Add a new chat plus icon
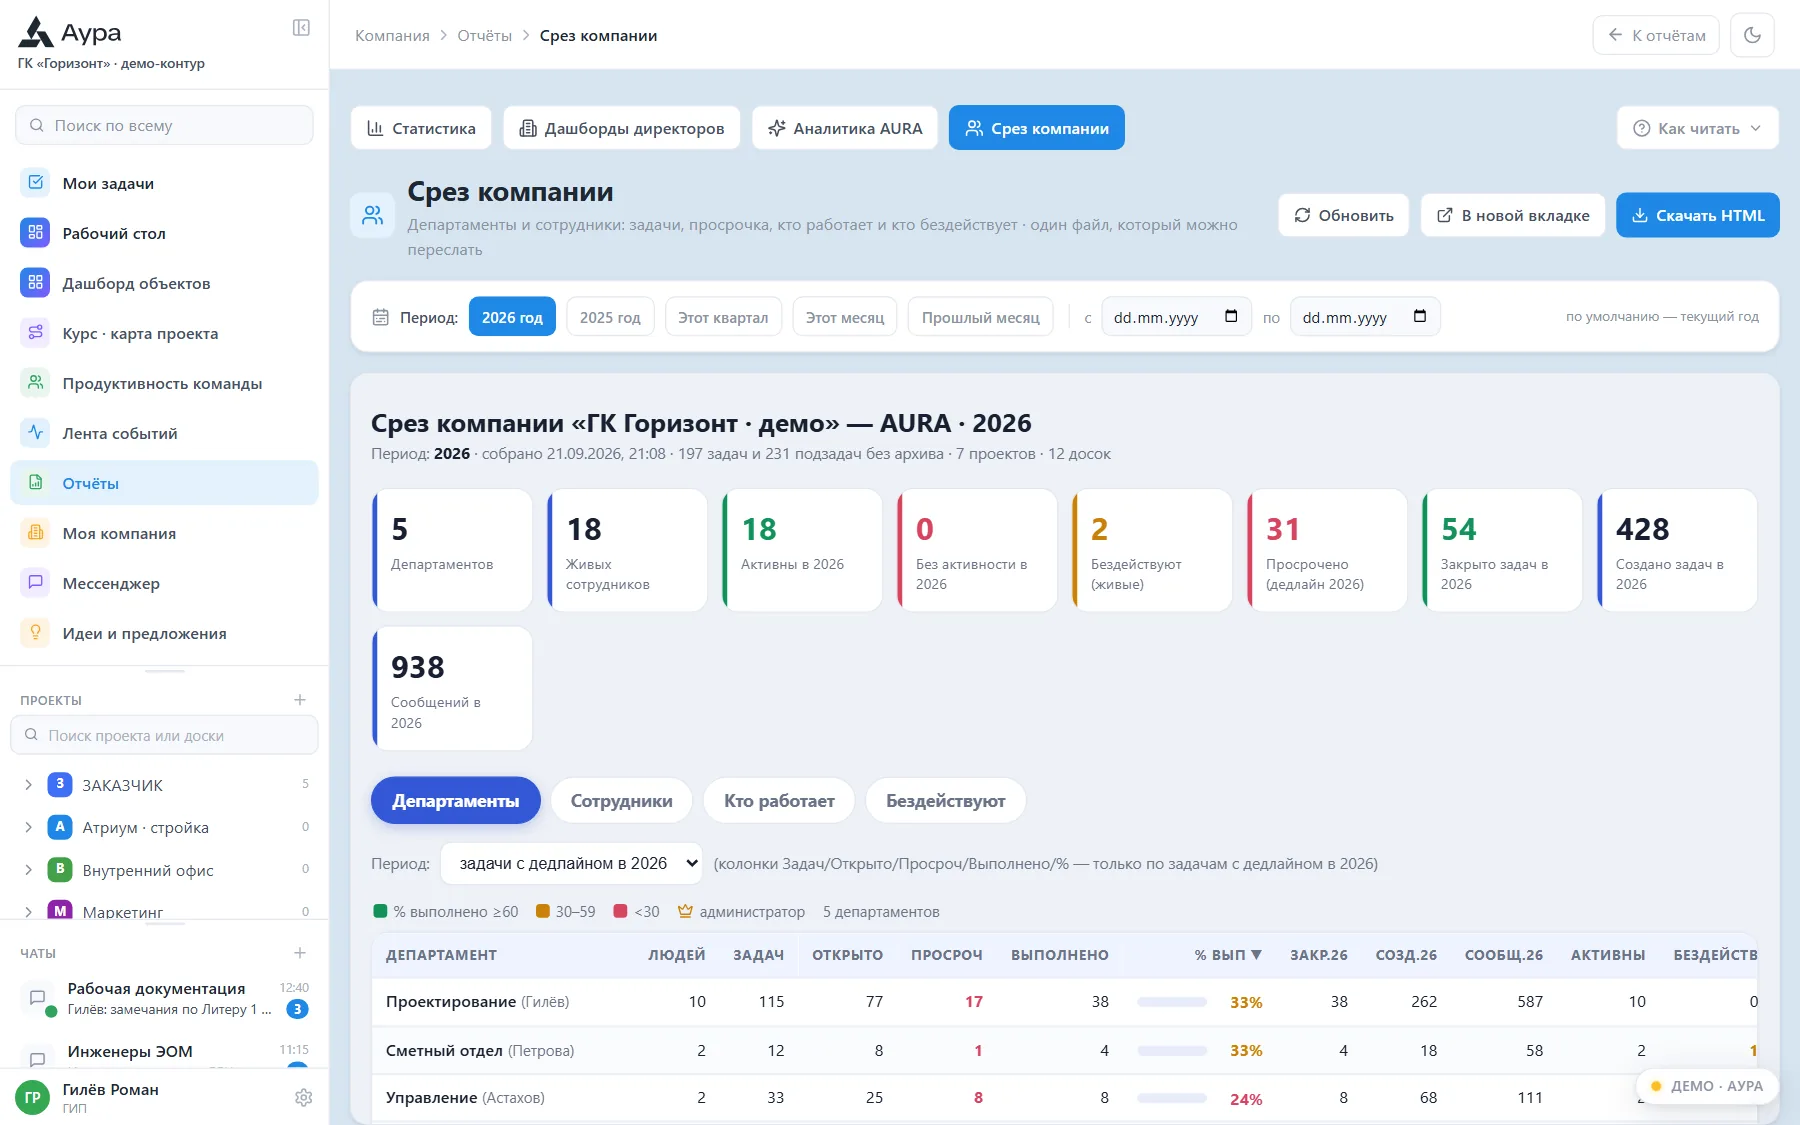The height and width of the screenshot is (1125, 1800). pyautogui.click(x=300, y=953)
